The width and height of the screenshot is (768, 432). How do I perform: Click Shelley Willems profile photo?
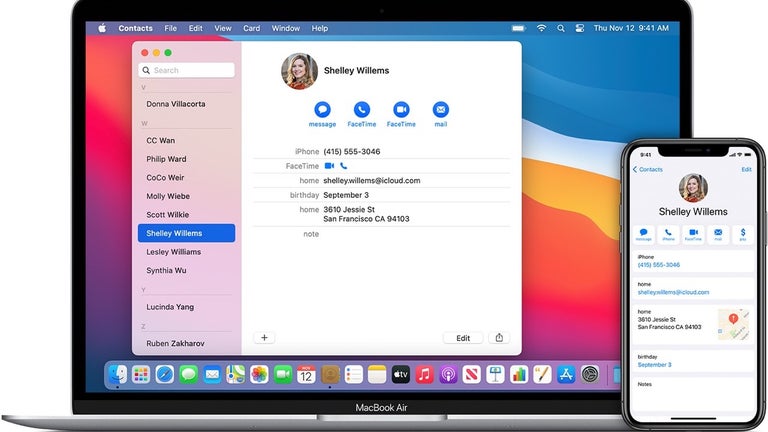pyautogui.click(x=299, y=71)
